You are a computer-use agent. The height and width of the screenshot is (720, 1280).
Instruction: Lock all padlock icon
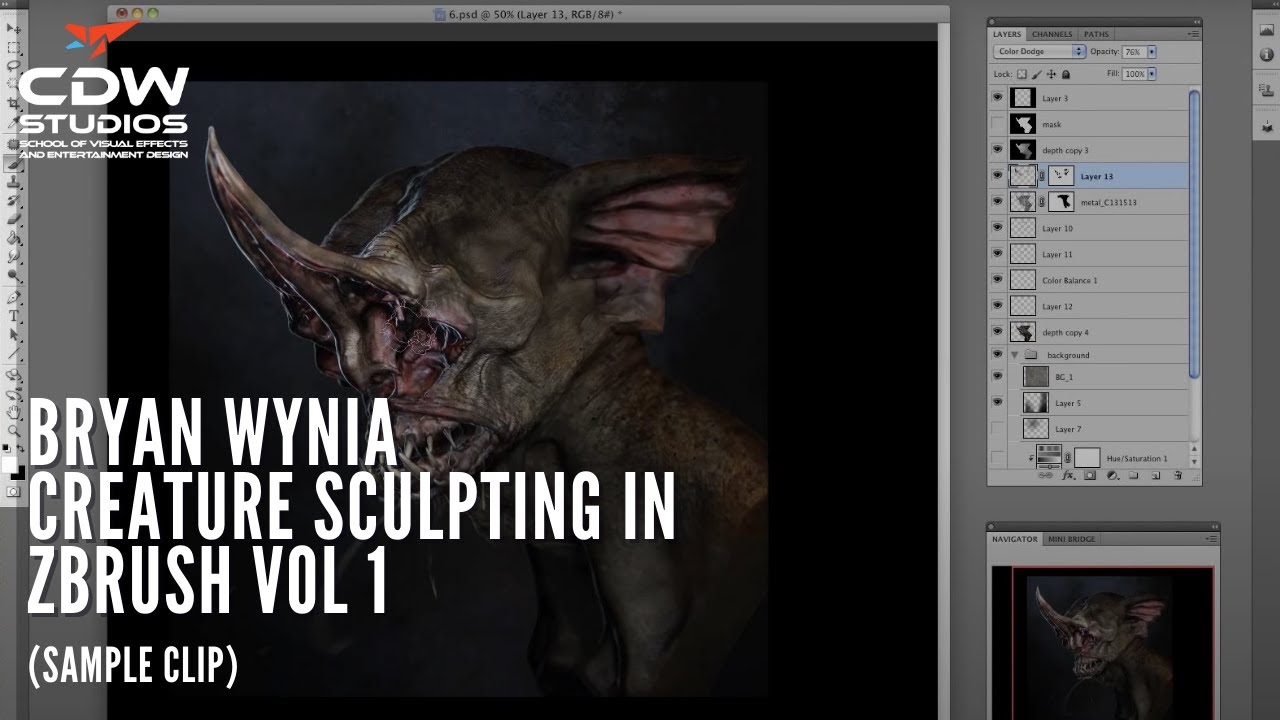[1066, 74]
